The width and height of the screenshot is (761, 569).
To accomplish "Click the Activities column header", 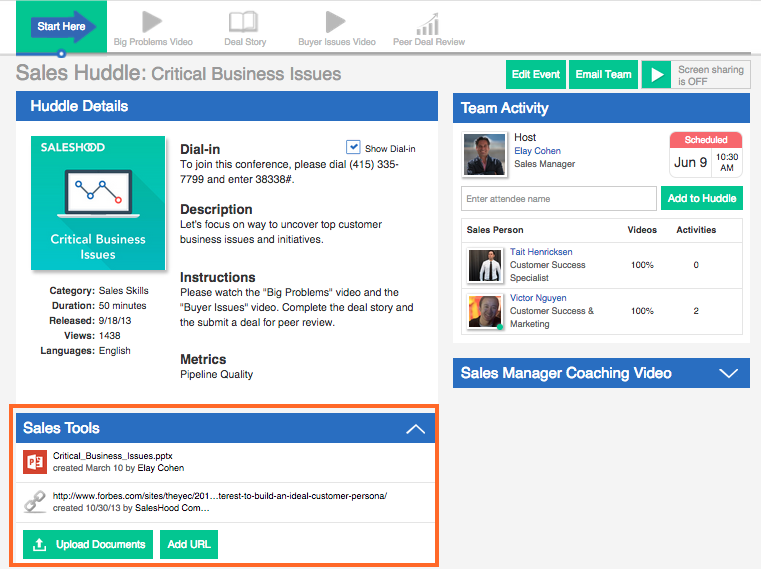I will pyautogui.click(x=696, y=230).
